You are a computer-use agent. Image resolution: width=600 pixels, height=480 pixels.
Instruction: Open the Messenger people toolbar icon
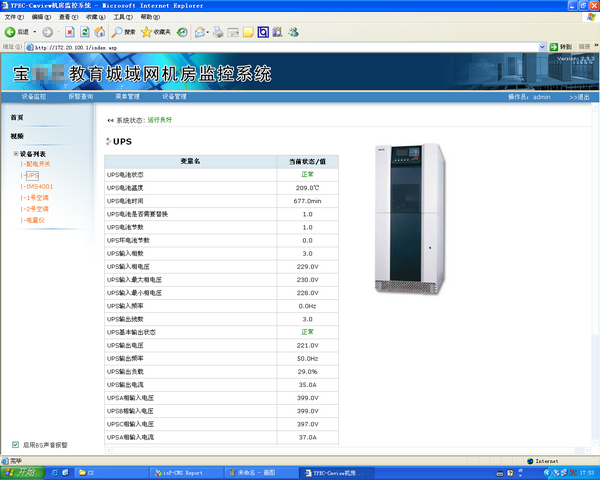pos(293,32)
